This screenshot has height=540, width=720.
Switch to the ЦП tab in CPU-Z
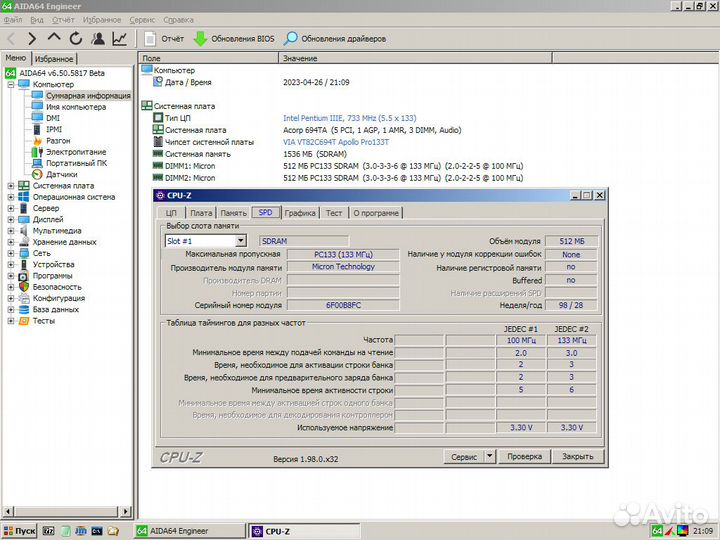[x=171, y=213]
